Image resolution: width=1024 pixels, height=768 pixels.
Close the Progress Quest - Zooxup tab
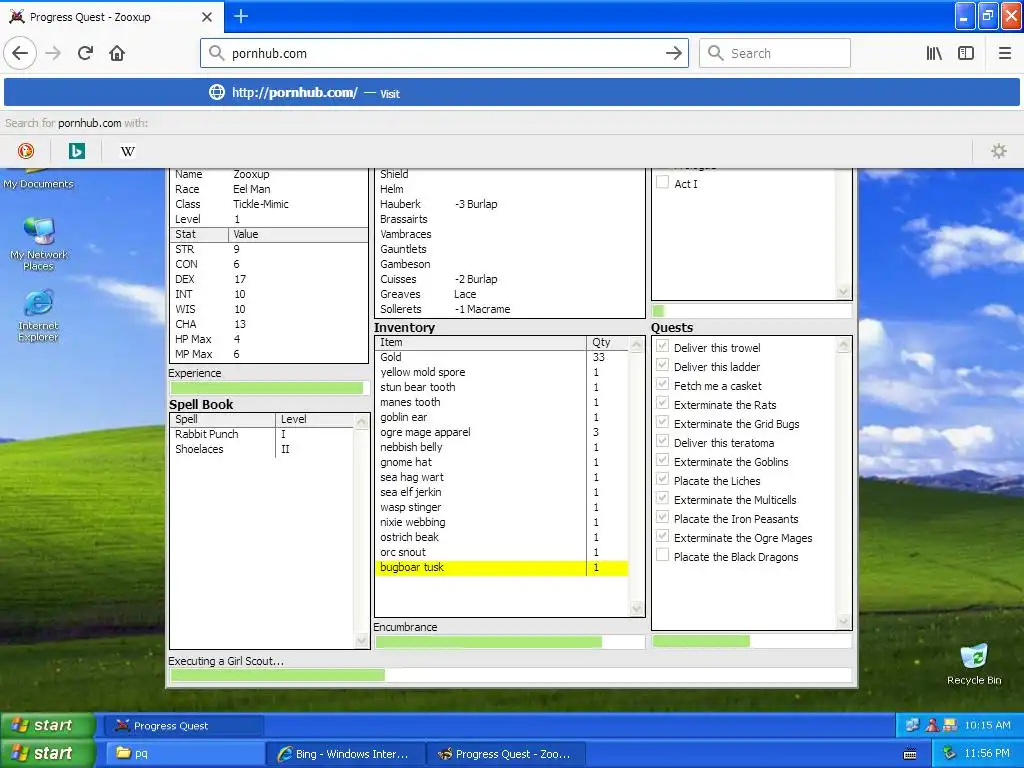pos(207,17)
